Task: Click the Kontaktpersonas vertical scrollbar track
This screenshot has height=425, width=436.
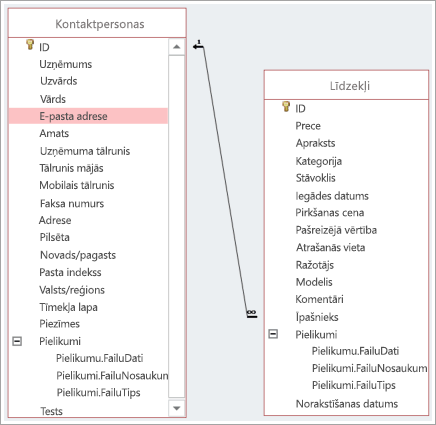Action: (177, 227)
